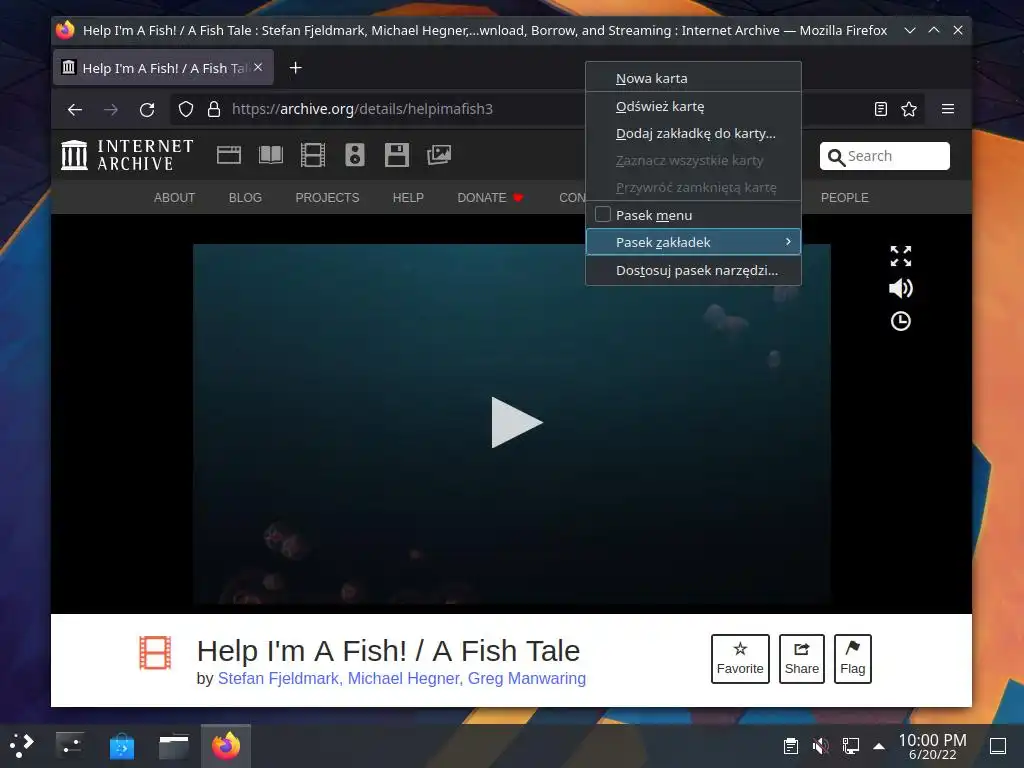Open the BLOG link
Viewport: 1024px width, 768px height.
pos(245,198)
